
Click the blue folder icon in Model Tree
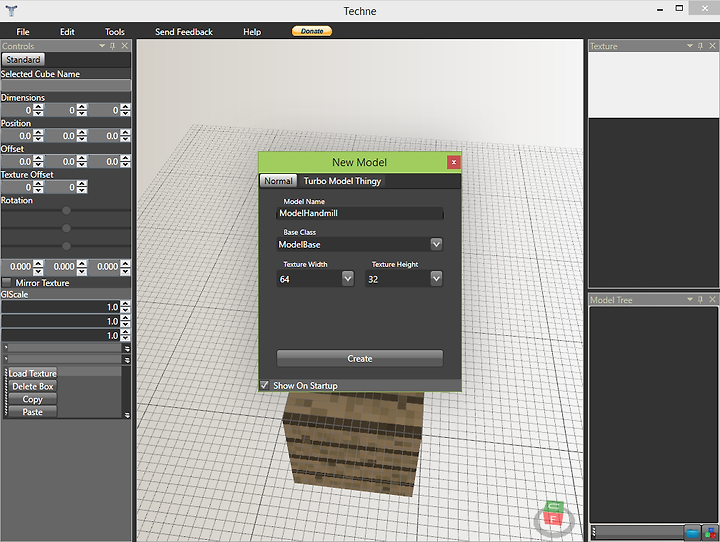click(692, 533)
